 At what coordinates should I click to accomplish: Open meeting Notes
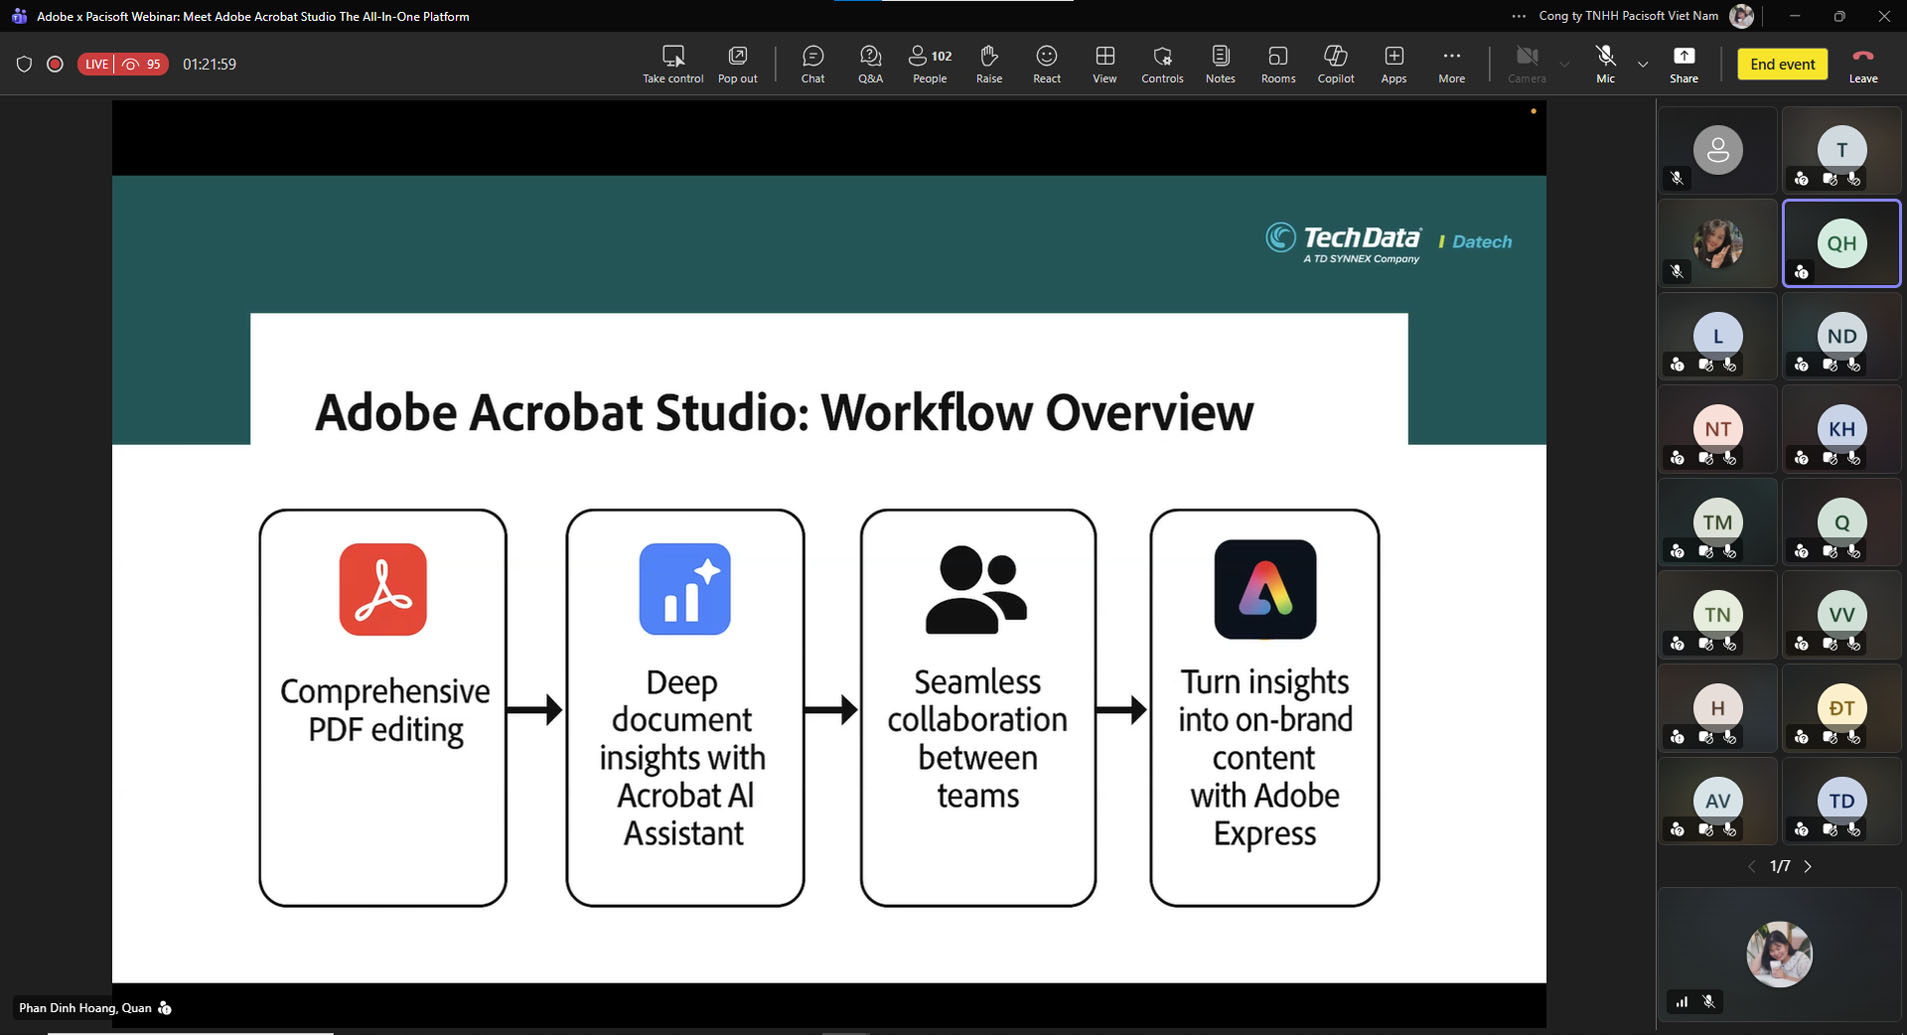(x=1220, y=64)
